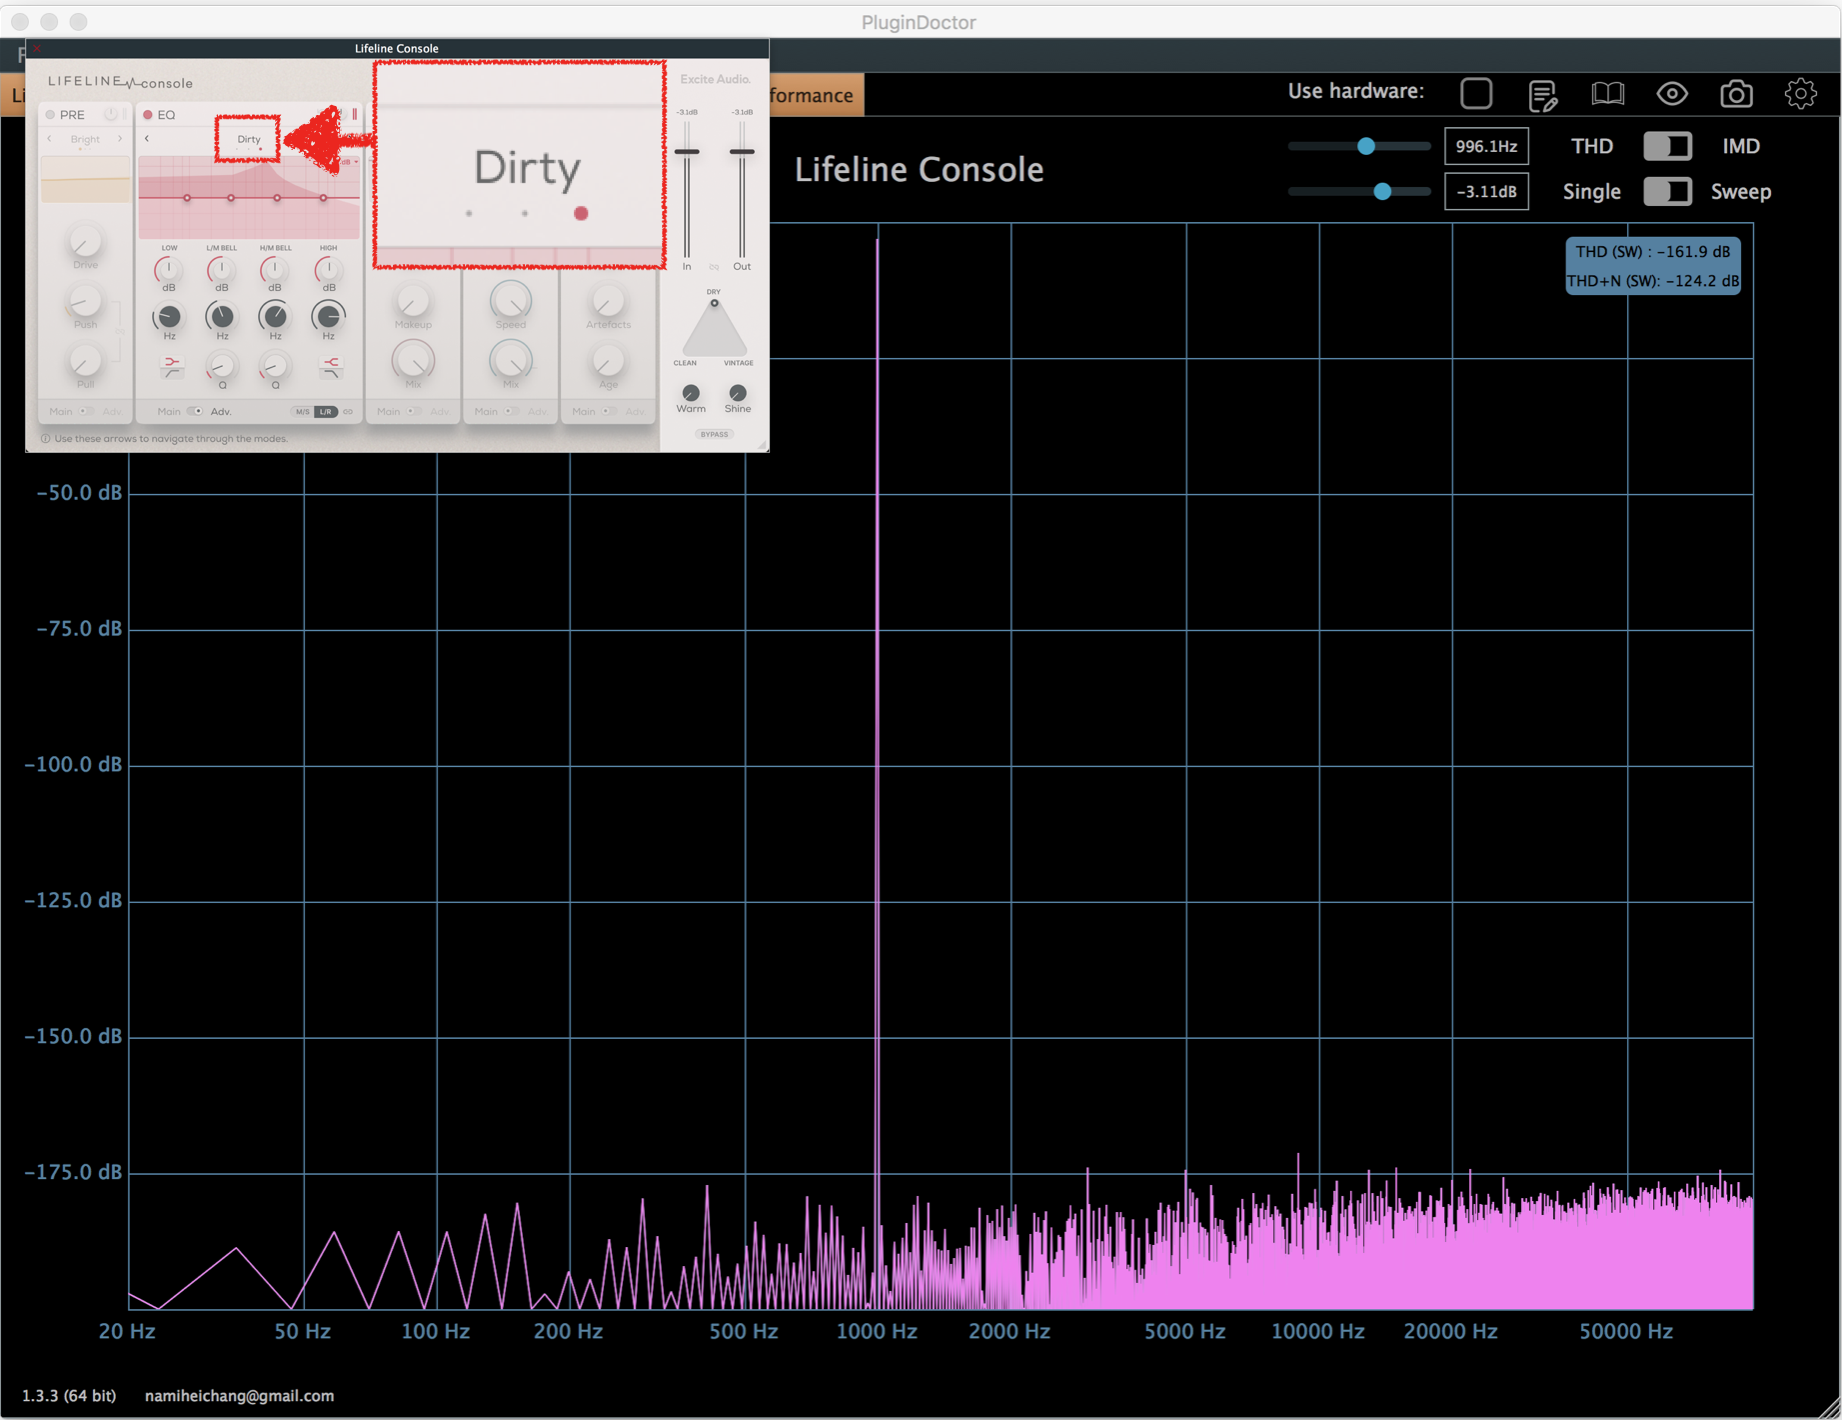Toggle the THD / IMD switch
The image size is (1842, 1420).
click(1667, 146)
